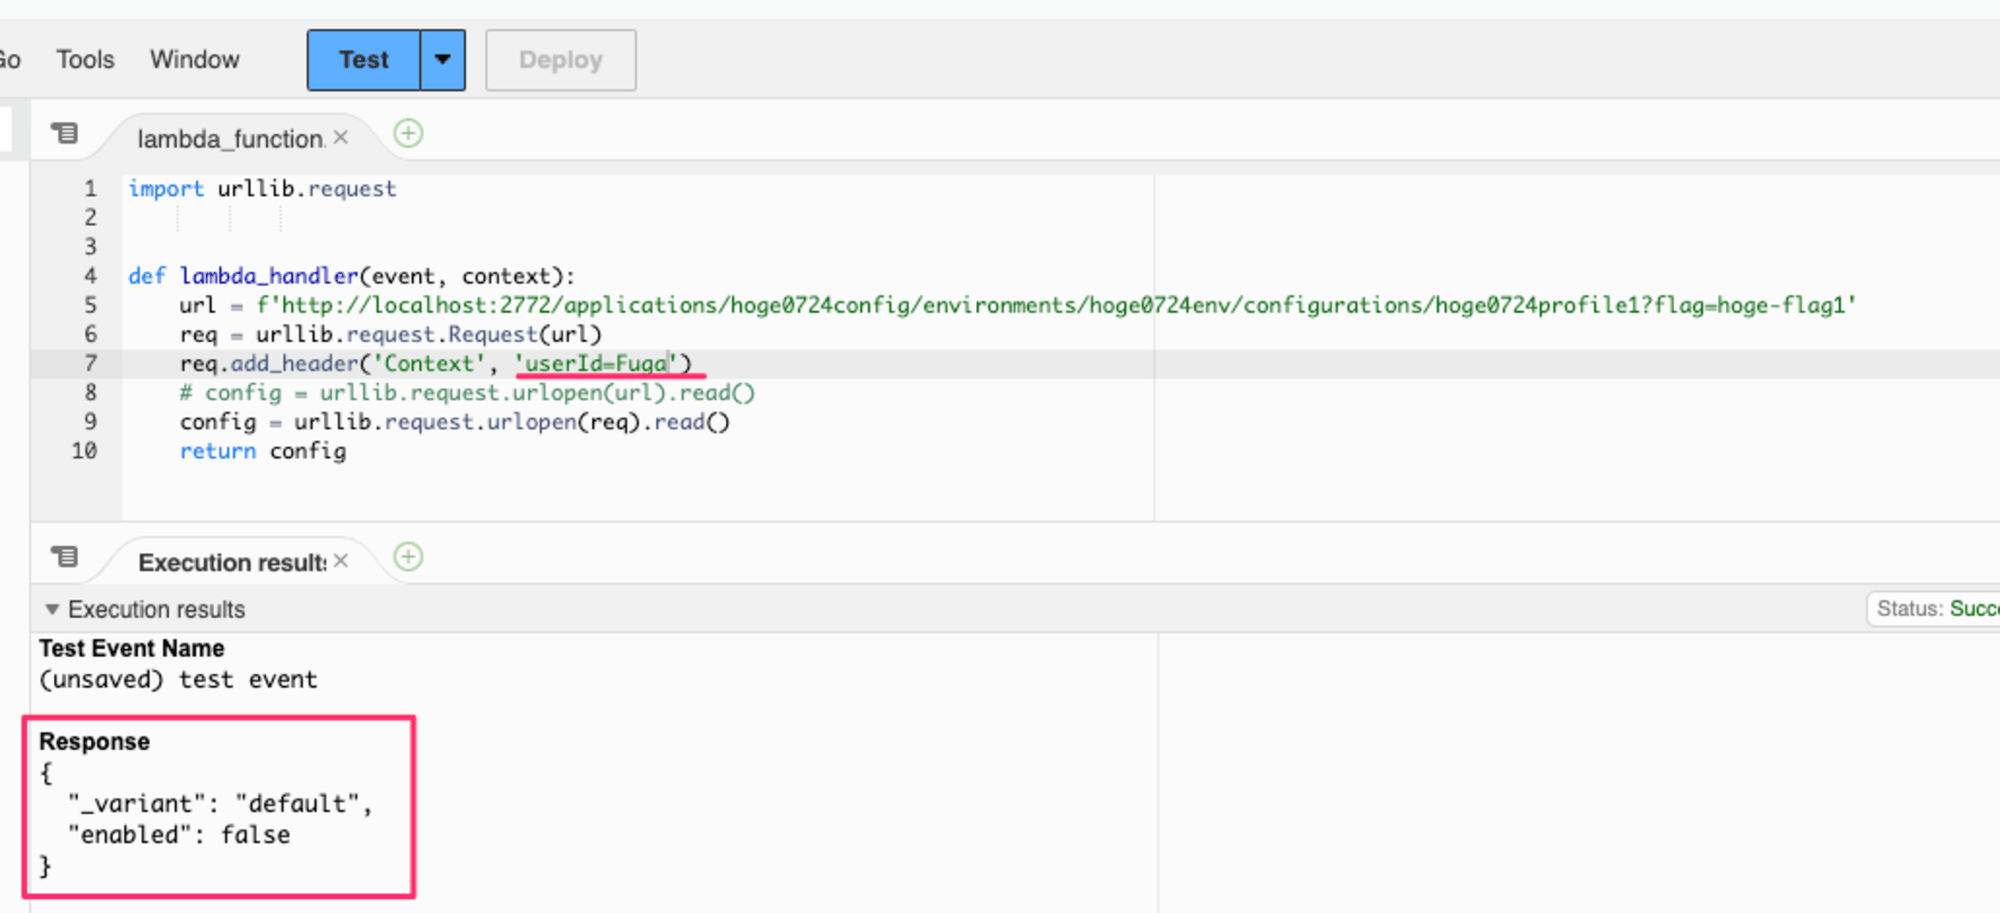This screenshot has height=913, width=2000.
Task: Close the lambda_function tab
Action: (x=341, y=137)
